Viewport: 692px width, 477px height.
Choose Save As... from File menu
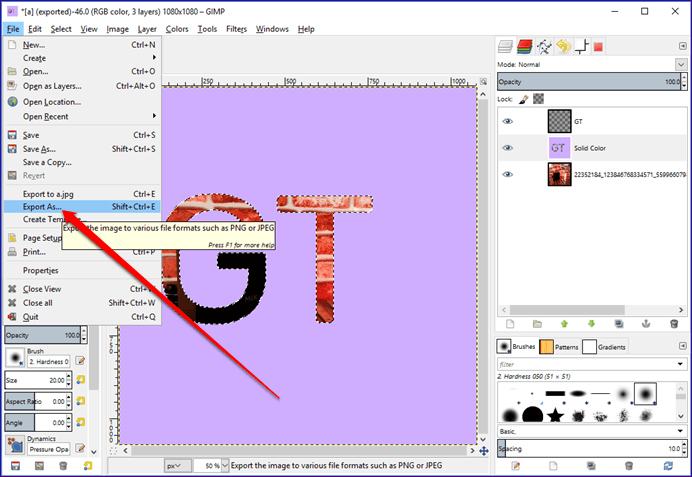coord(82,149)
